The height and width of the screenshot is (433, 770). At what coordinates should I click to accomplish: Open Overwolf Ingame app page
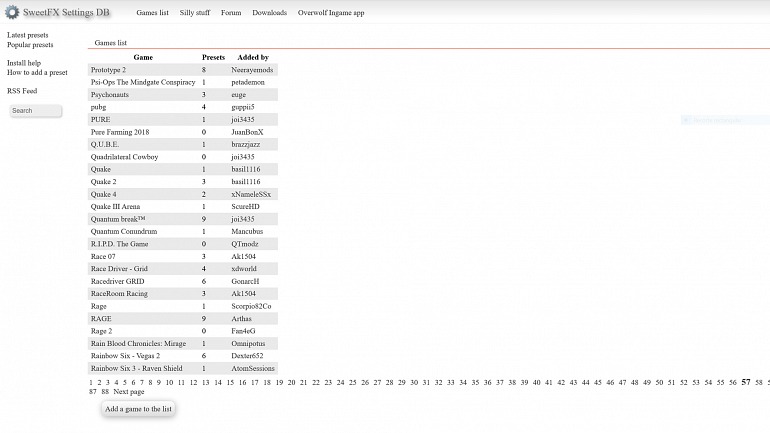(x=331, y=13)
